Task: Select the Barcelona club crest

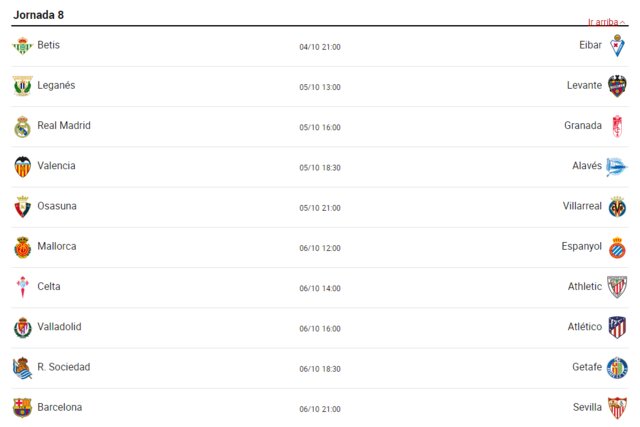Action: coord(22,408)
